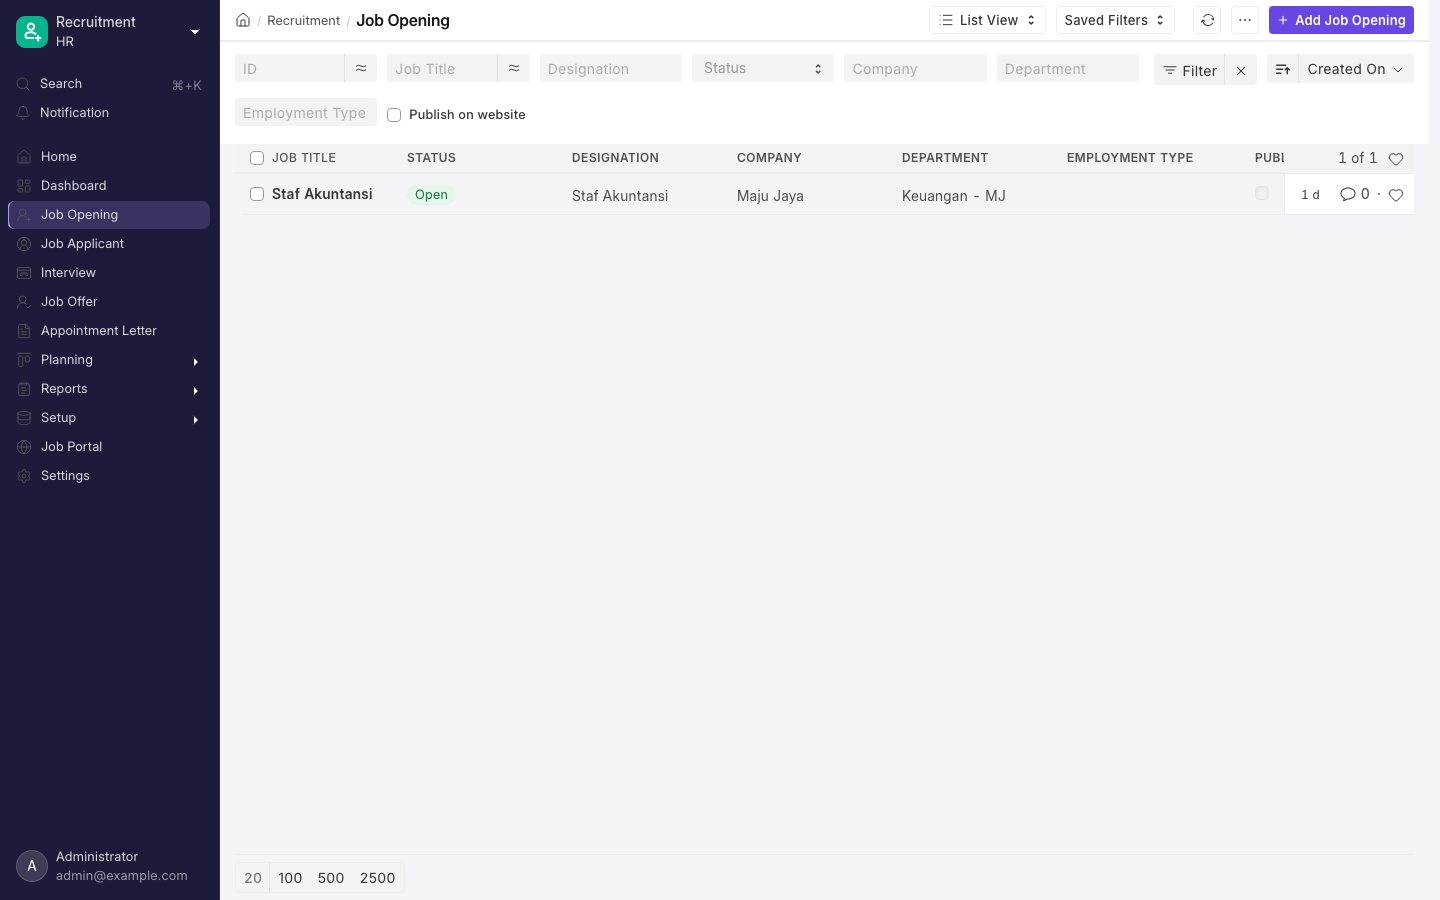The width and height of the screenshot is (1440, 900).
Task: Toggle sort order direction icon
Action: [1283, 69]
